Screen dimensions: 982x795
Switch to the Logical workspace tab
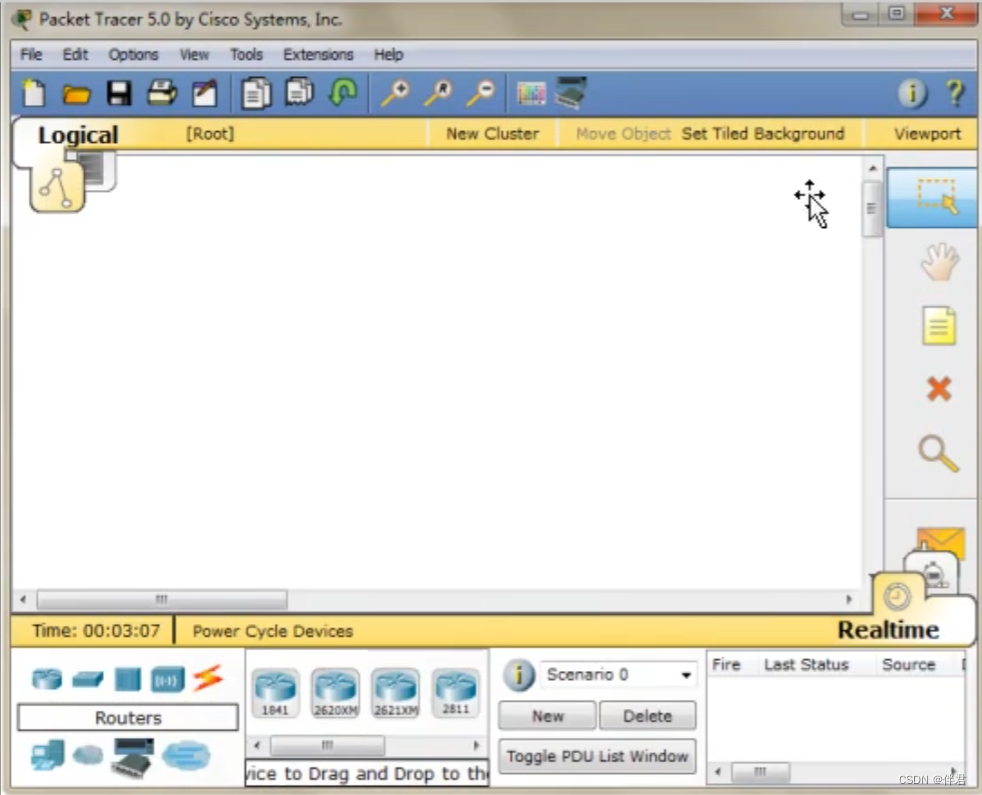(x=78, y=135)
